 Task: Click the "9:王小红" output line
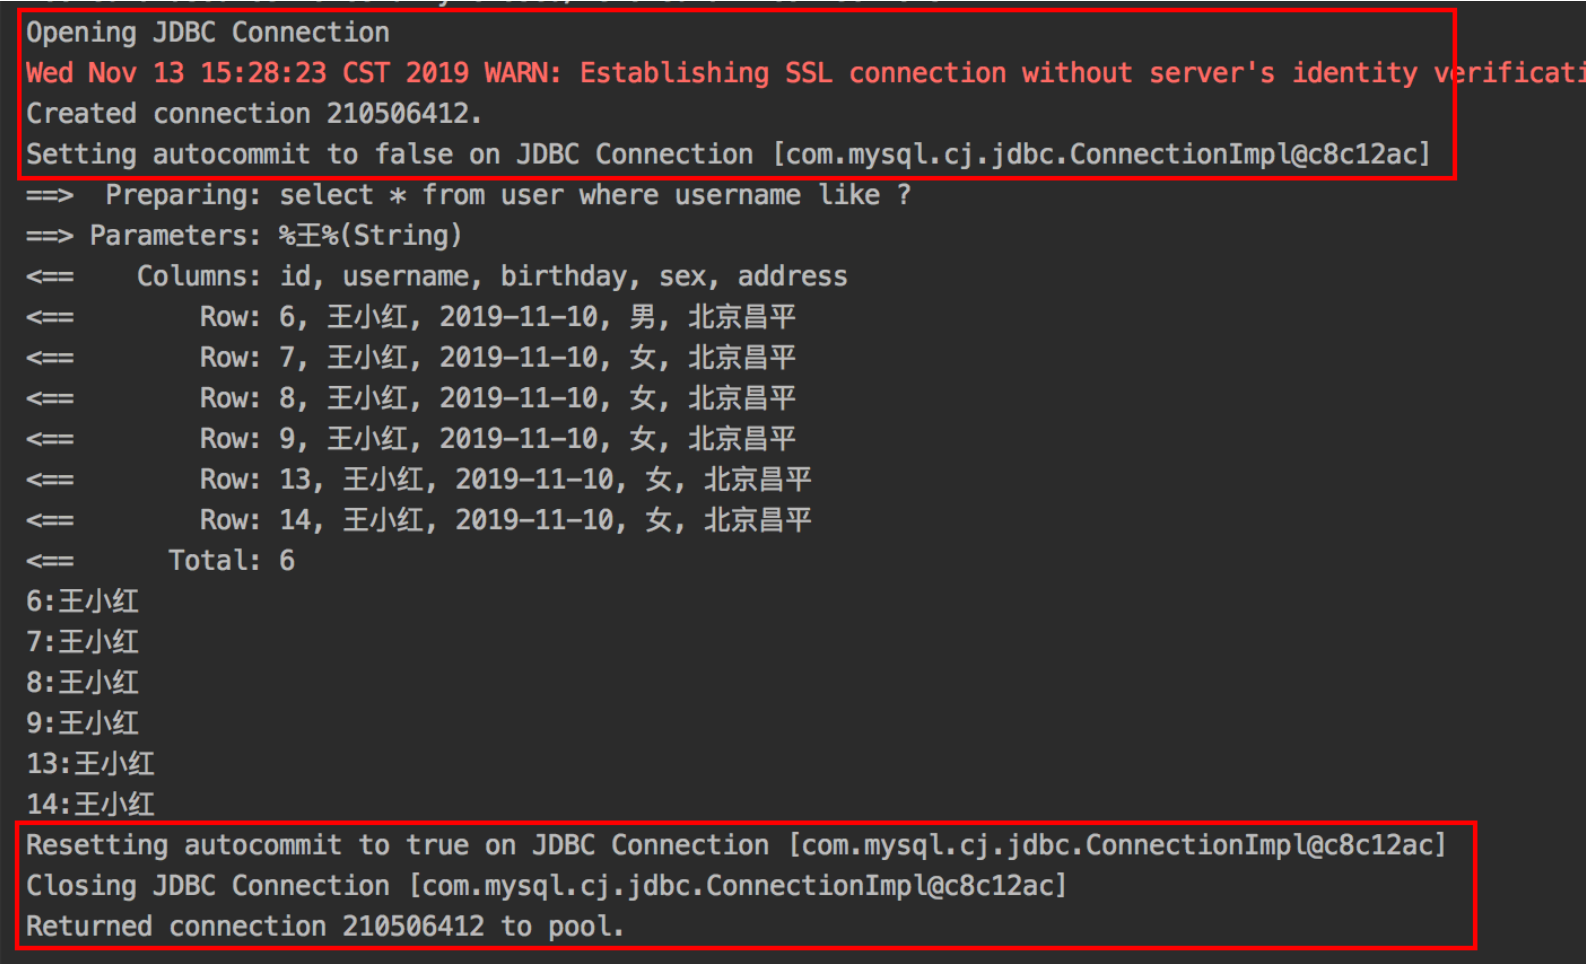point(83,723)
